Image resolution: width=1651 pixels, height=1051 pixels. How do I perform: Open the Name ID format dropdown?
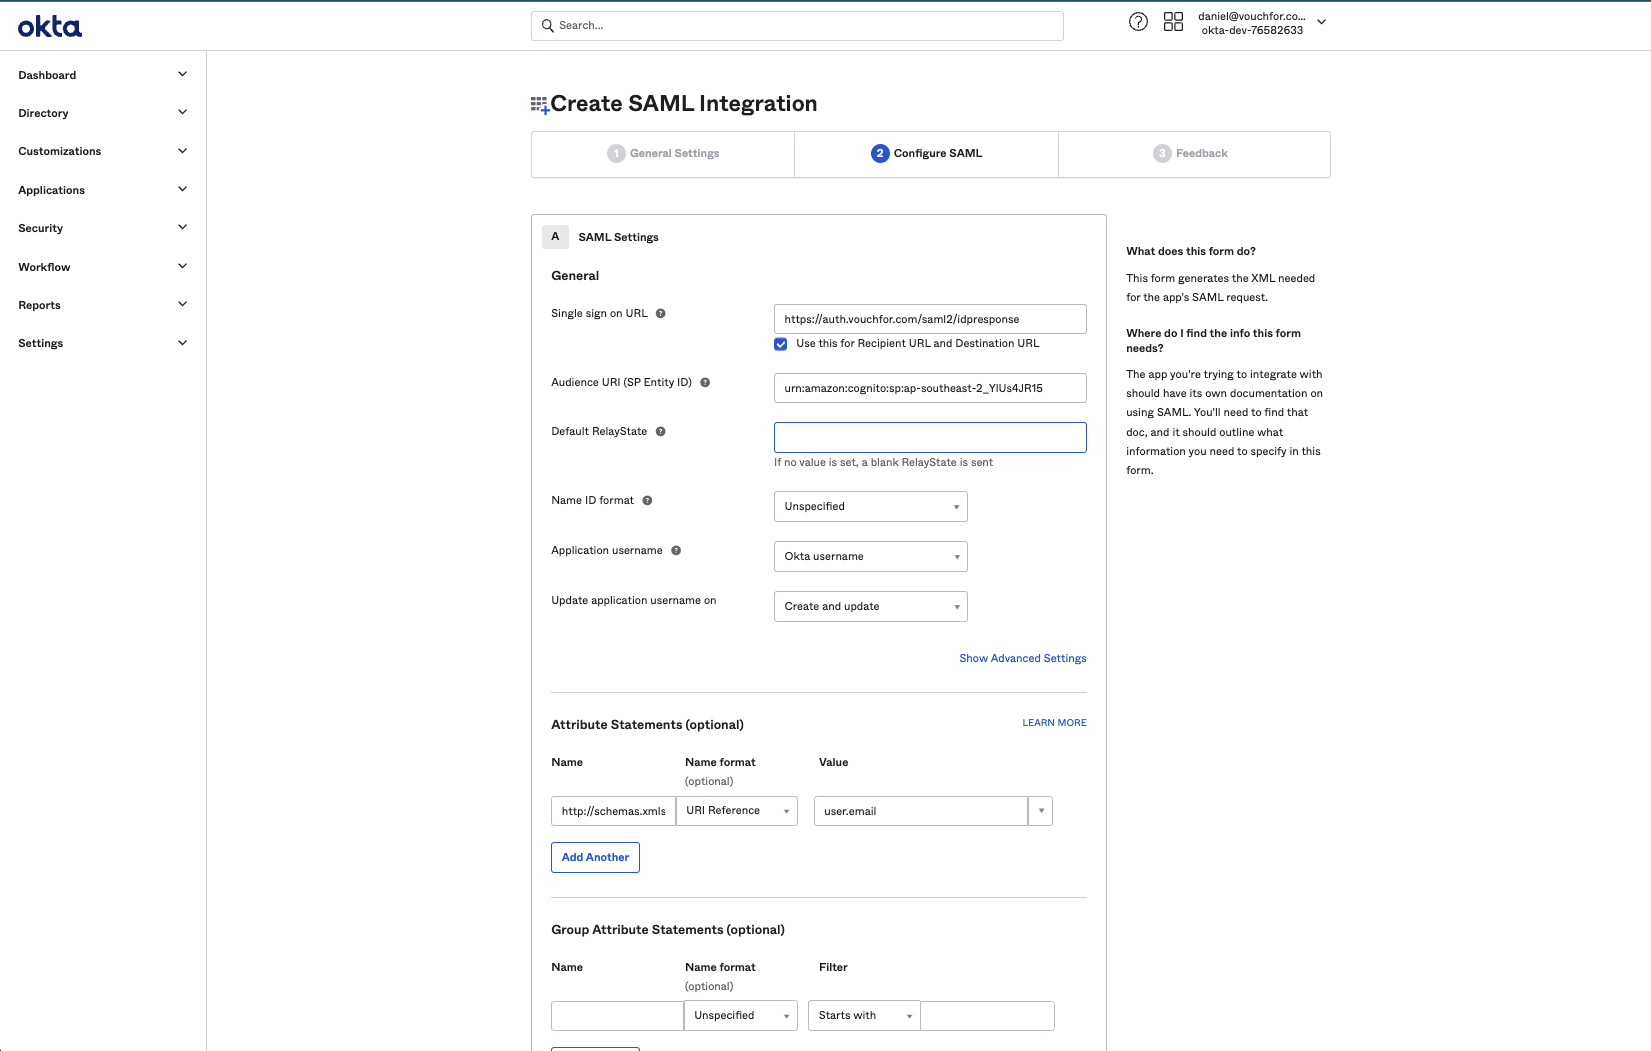coord(871,507)
